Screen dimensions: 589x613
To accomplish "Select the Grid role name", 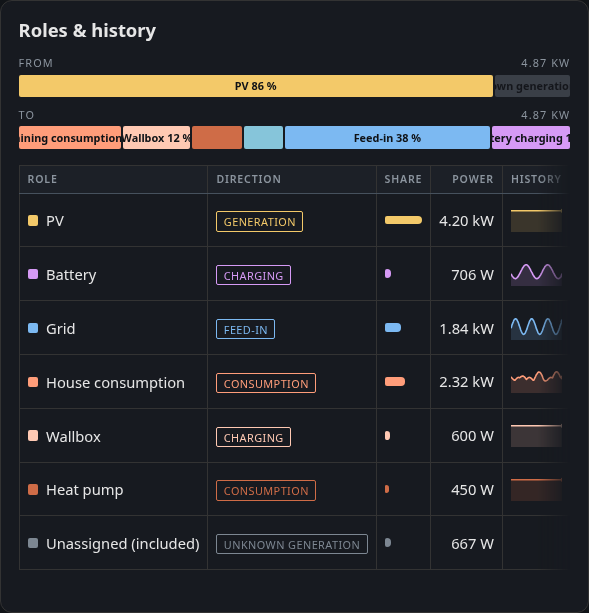I will click(61, 329).
